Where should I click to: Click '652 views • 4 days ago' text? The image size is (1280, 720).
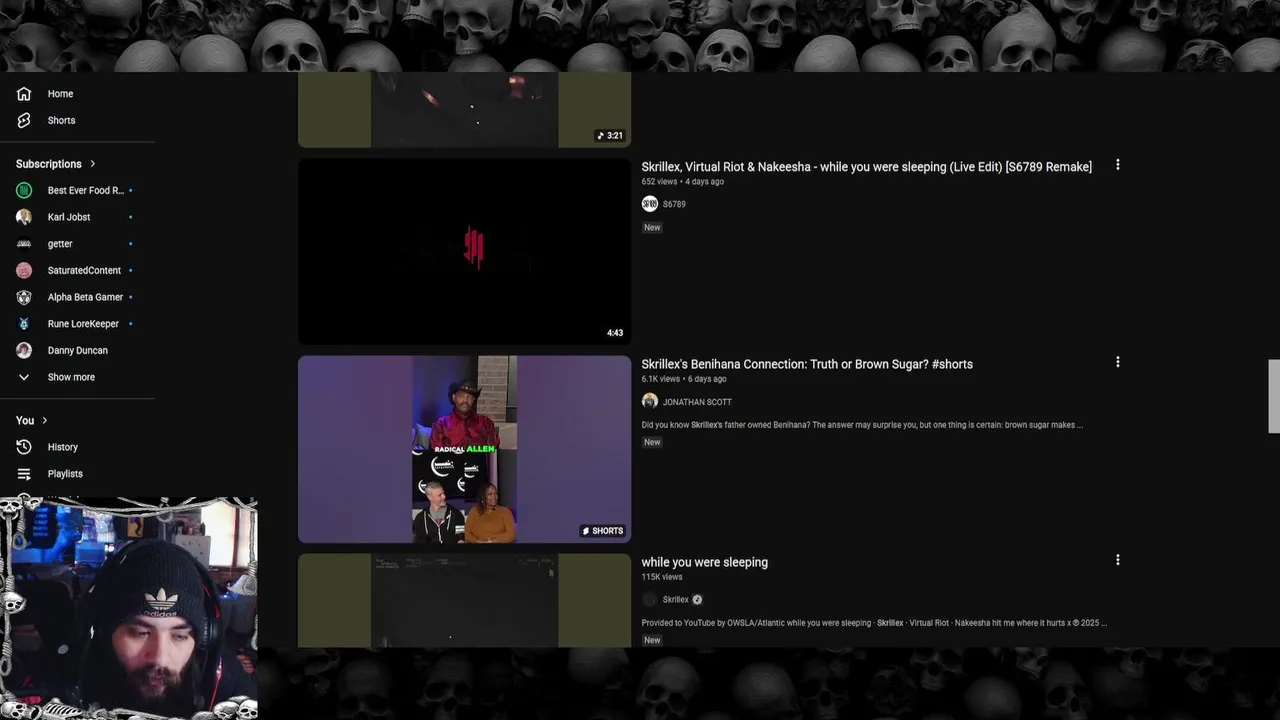click(x=683, y=182)
